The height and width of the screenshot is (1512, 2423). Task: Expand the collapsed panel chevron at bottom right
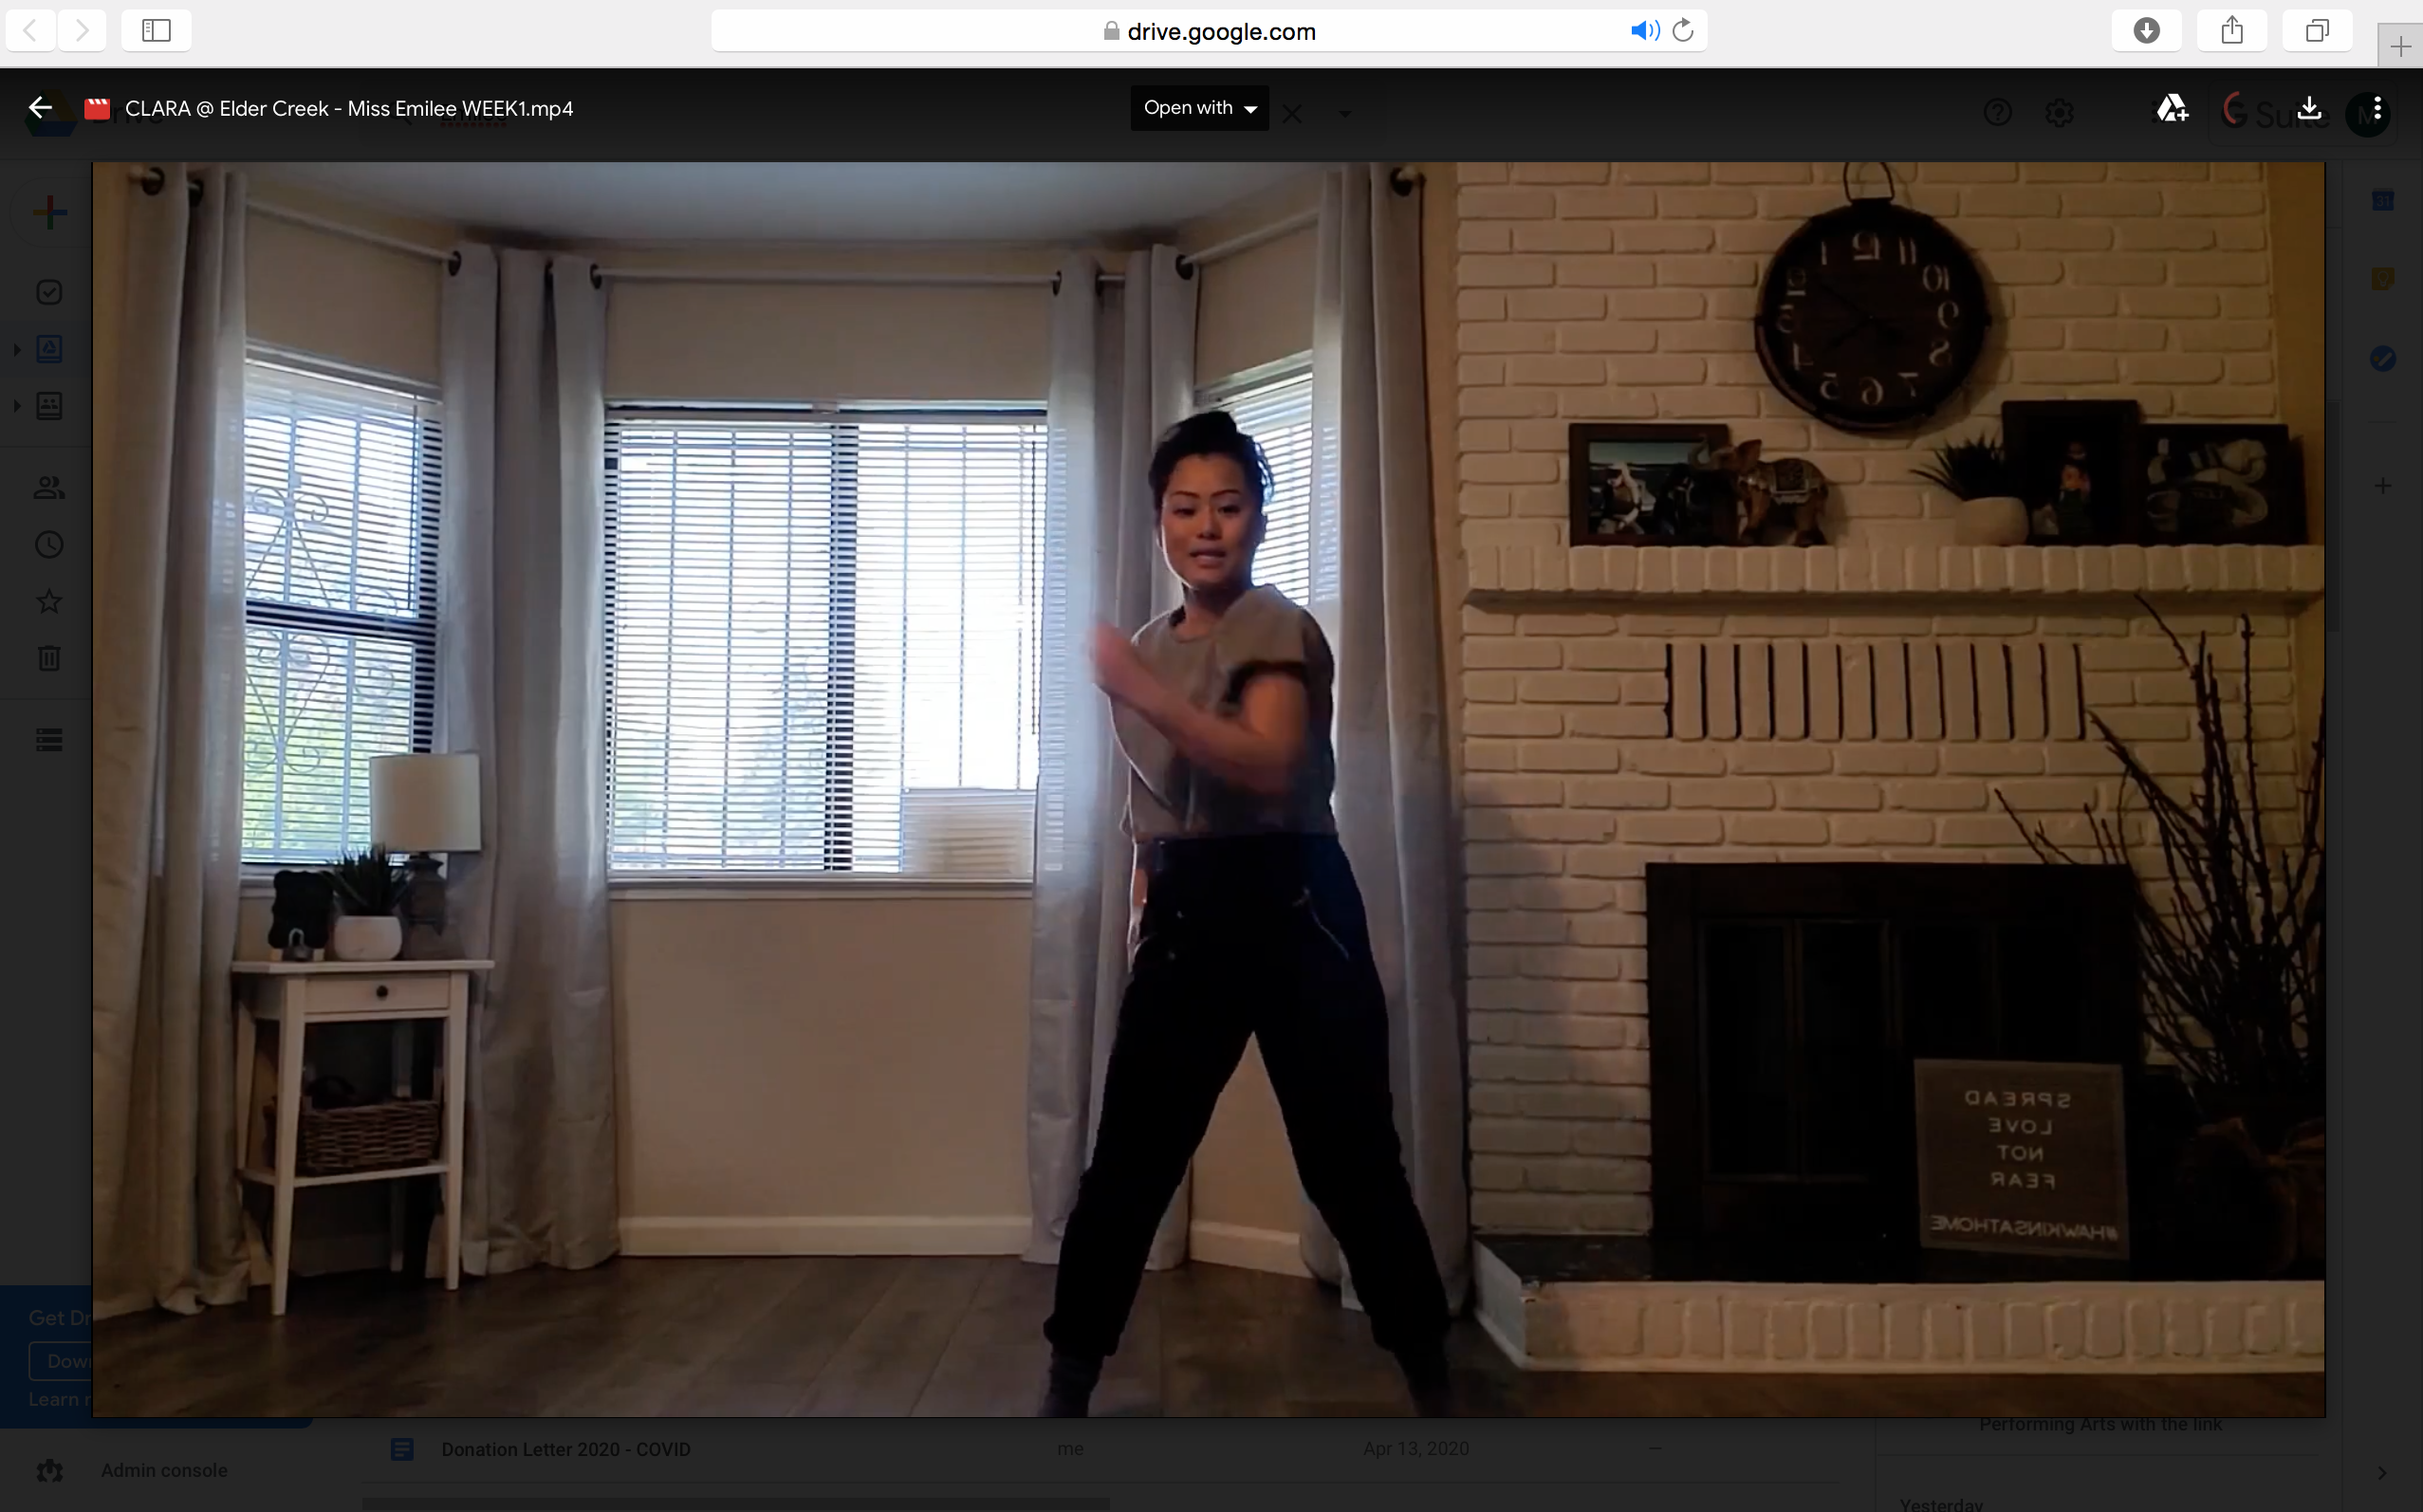pyautogui.click(x=2382, y=1472)
